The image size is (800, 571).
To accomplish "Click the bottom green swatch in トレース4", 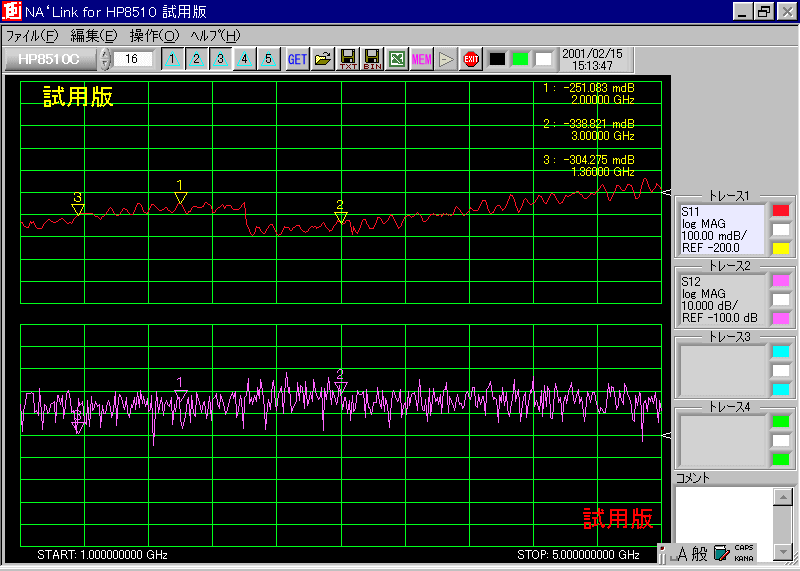I will pyautogui.click(x=781, y=459).
